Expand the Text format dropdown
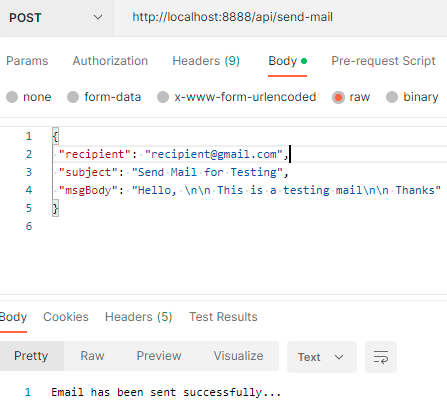 (x=322, y=357)
